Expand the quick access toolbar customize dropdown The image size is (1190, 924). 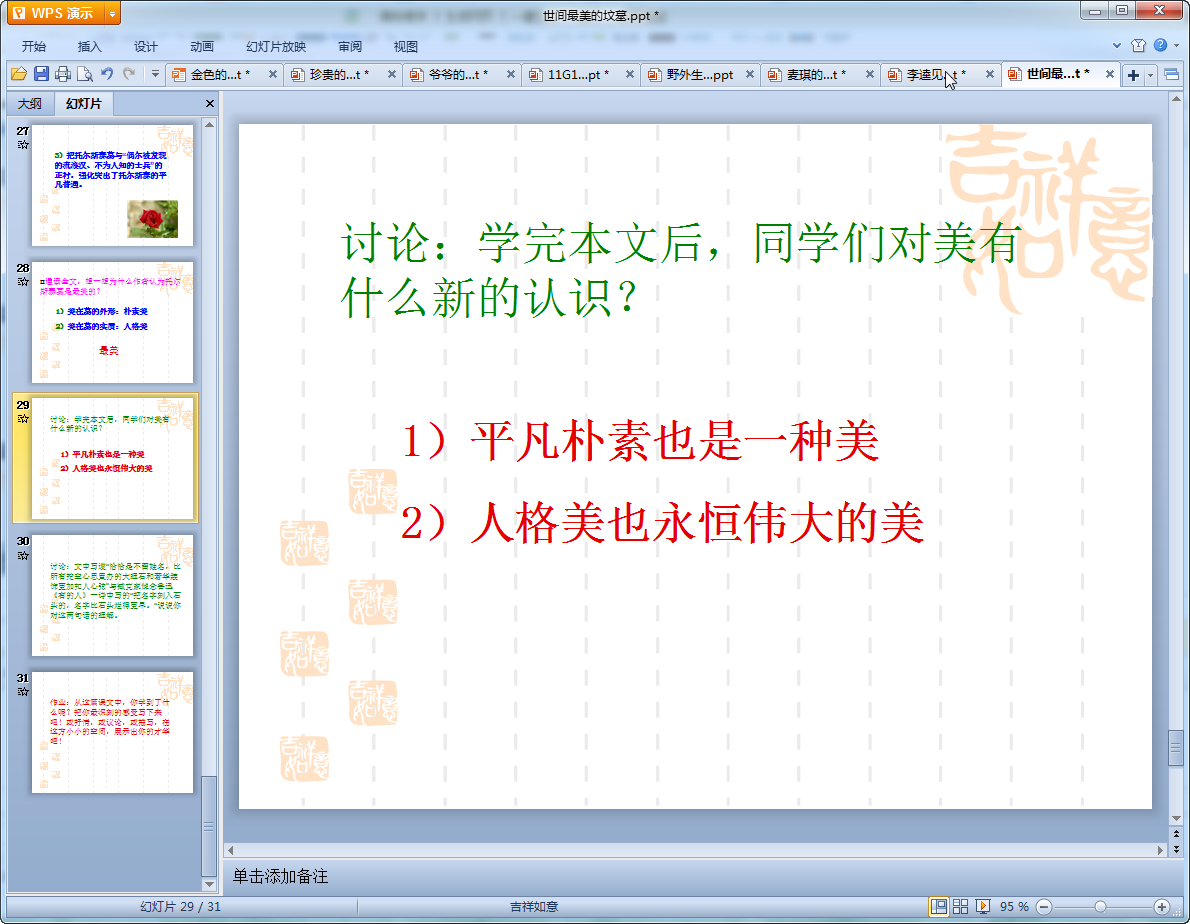coord(155,74)
